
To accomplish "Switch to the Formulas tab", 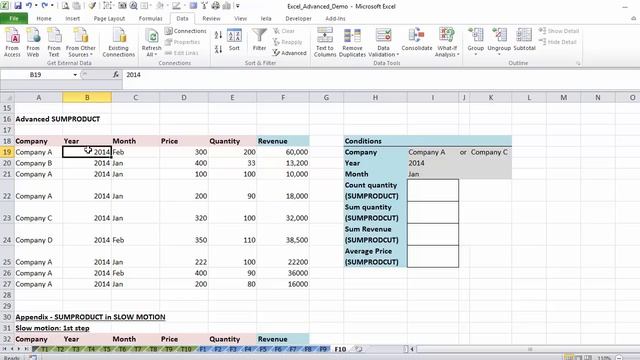I will point(150,18).
